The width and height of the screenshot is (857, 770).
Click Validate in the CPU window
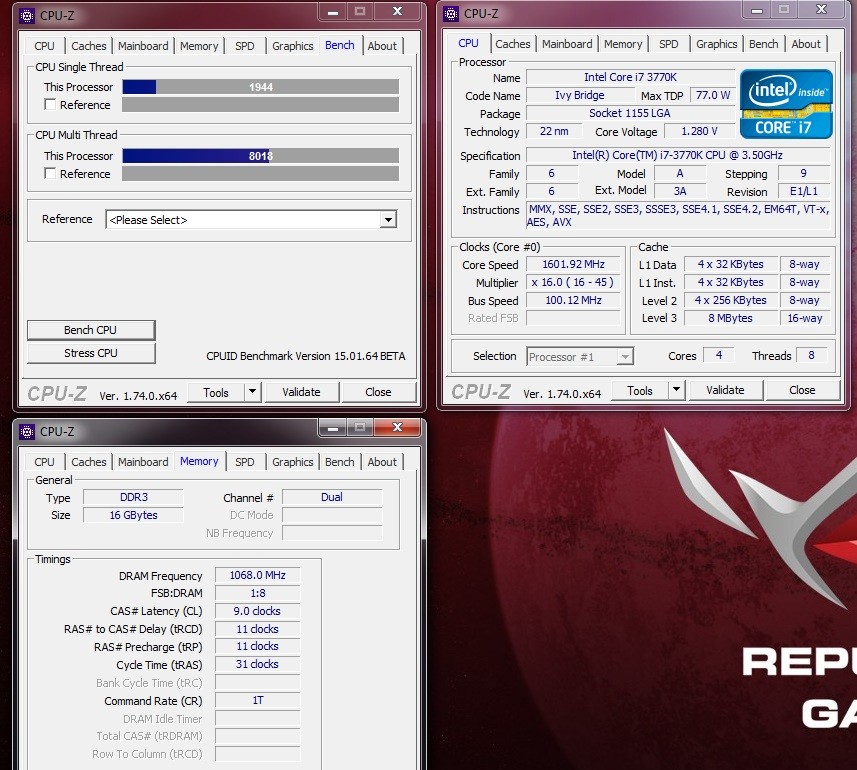coord(725,390)
